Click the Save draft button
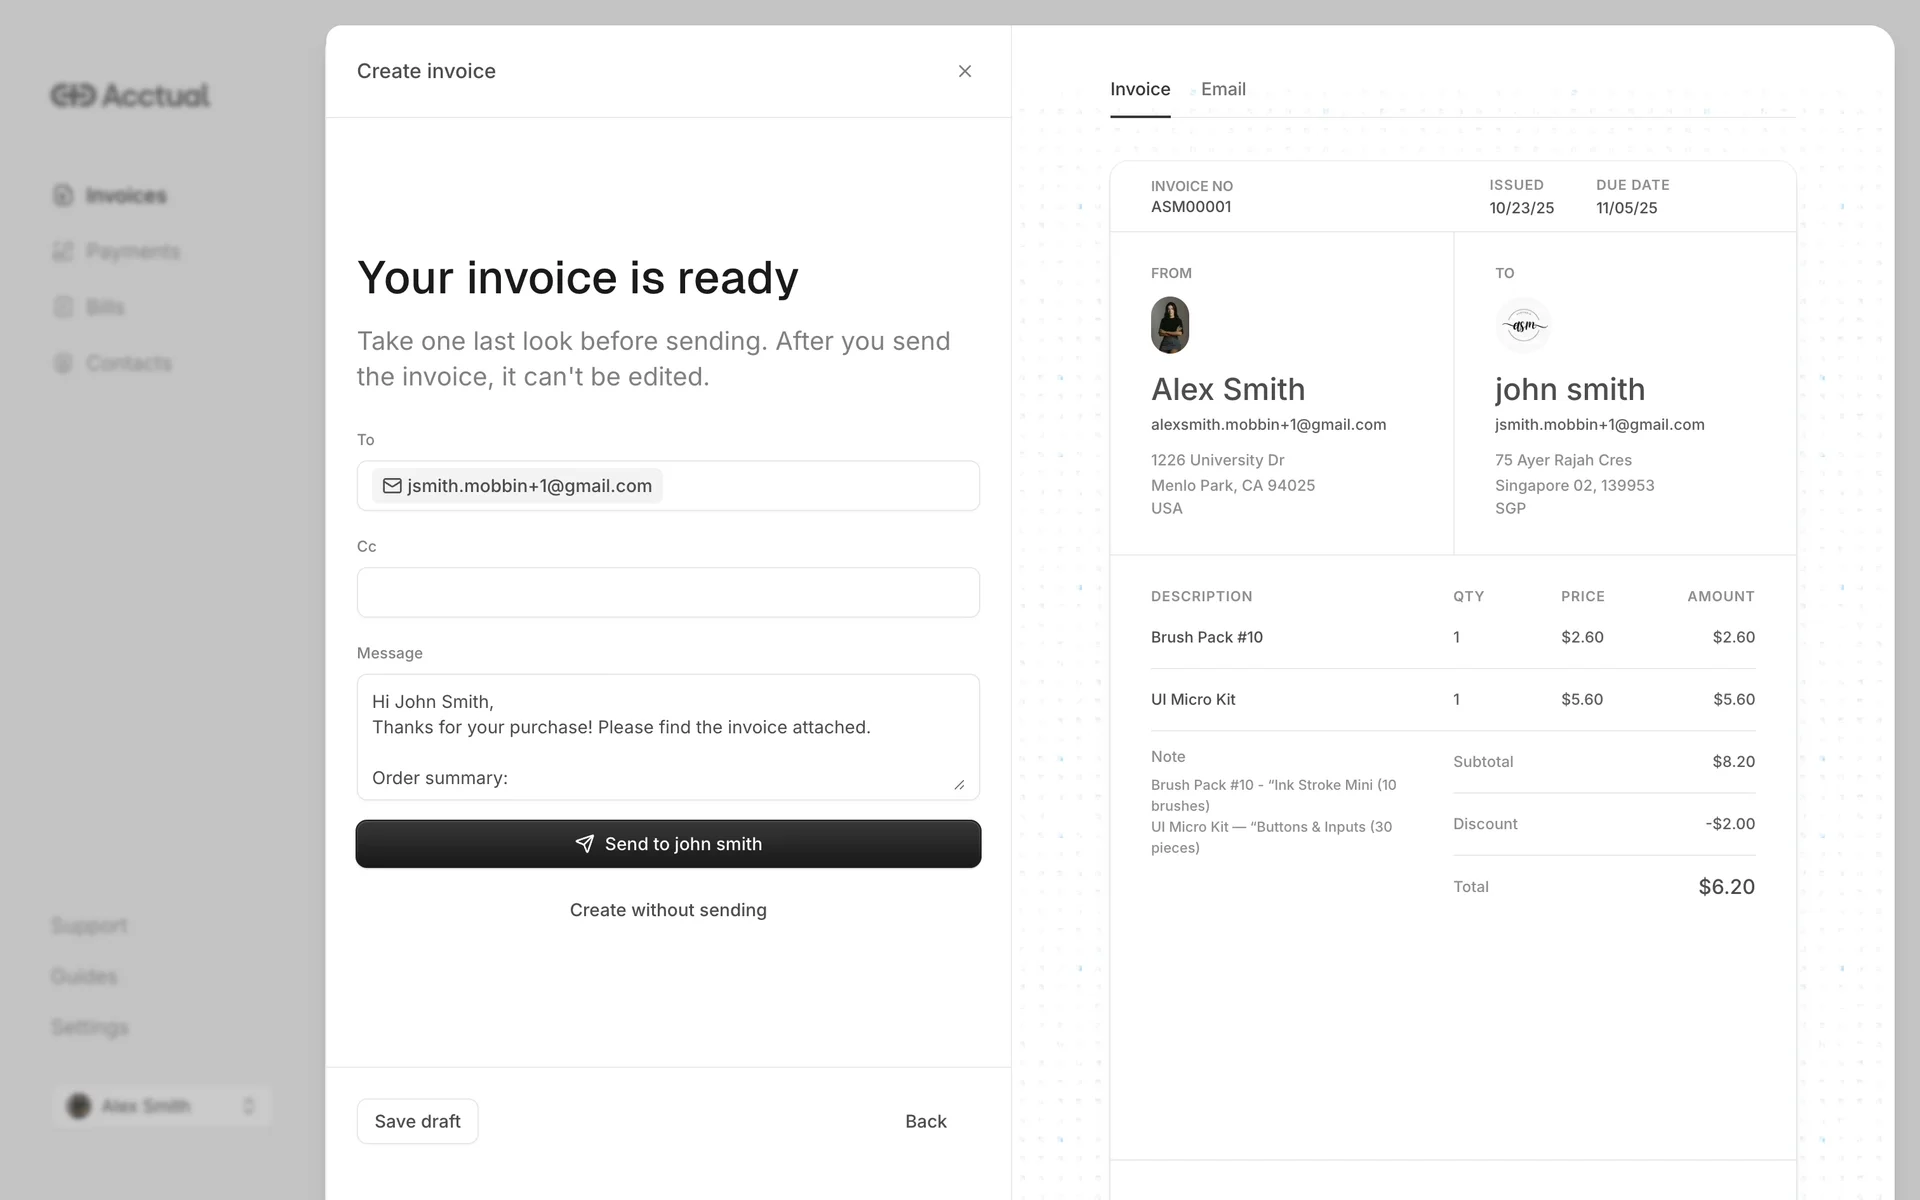Screen dimensions: 1920x1200 click(417, 1121)
